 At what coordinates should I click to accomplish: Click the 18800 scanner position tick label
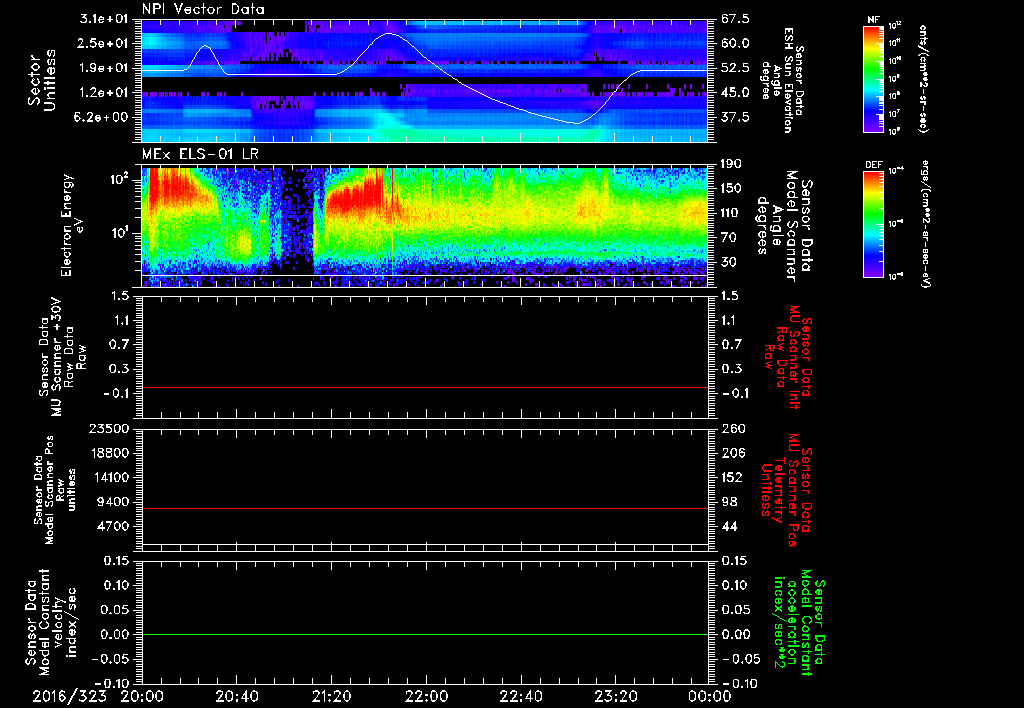pyautogui.click(x=111, y=453)
